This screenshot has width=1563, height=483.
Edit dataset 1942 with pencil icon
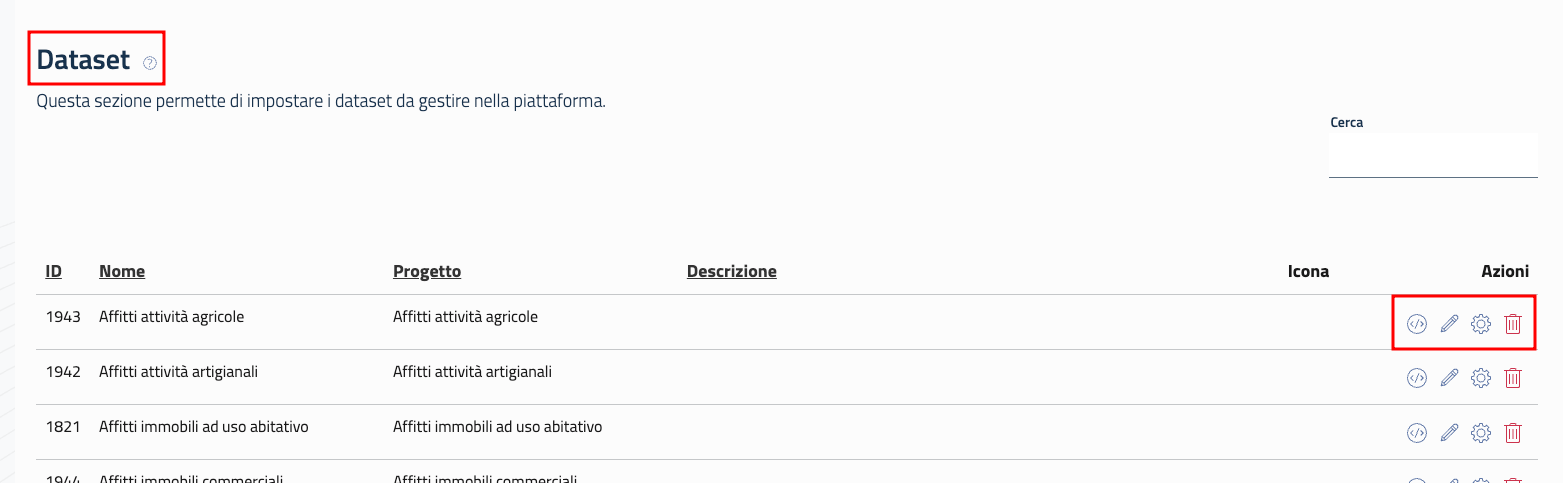coord(1449,378)
